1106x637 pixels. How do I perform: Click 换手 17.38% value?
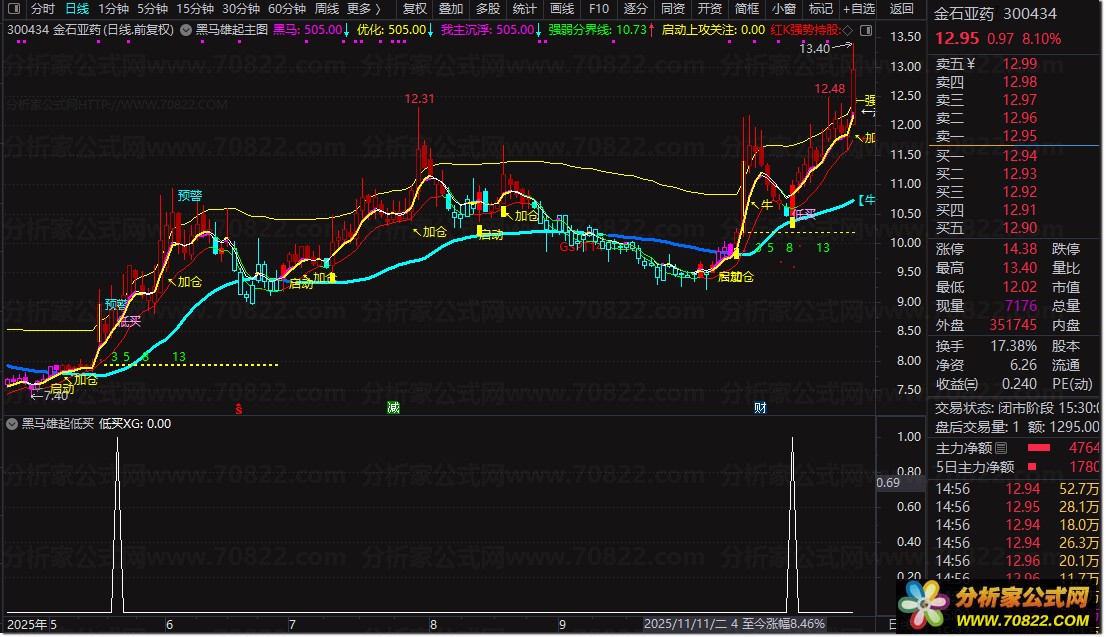point(1016,346)
